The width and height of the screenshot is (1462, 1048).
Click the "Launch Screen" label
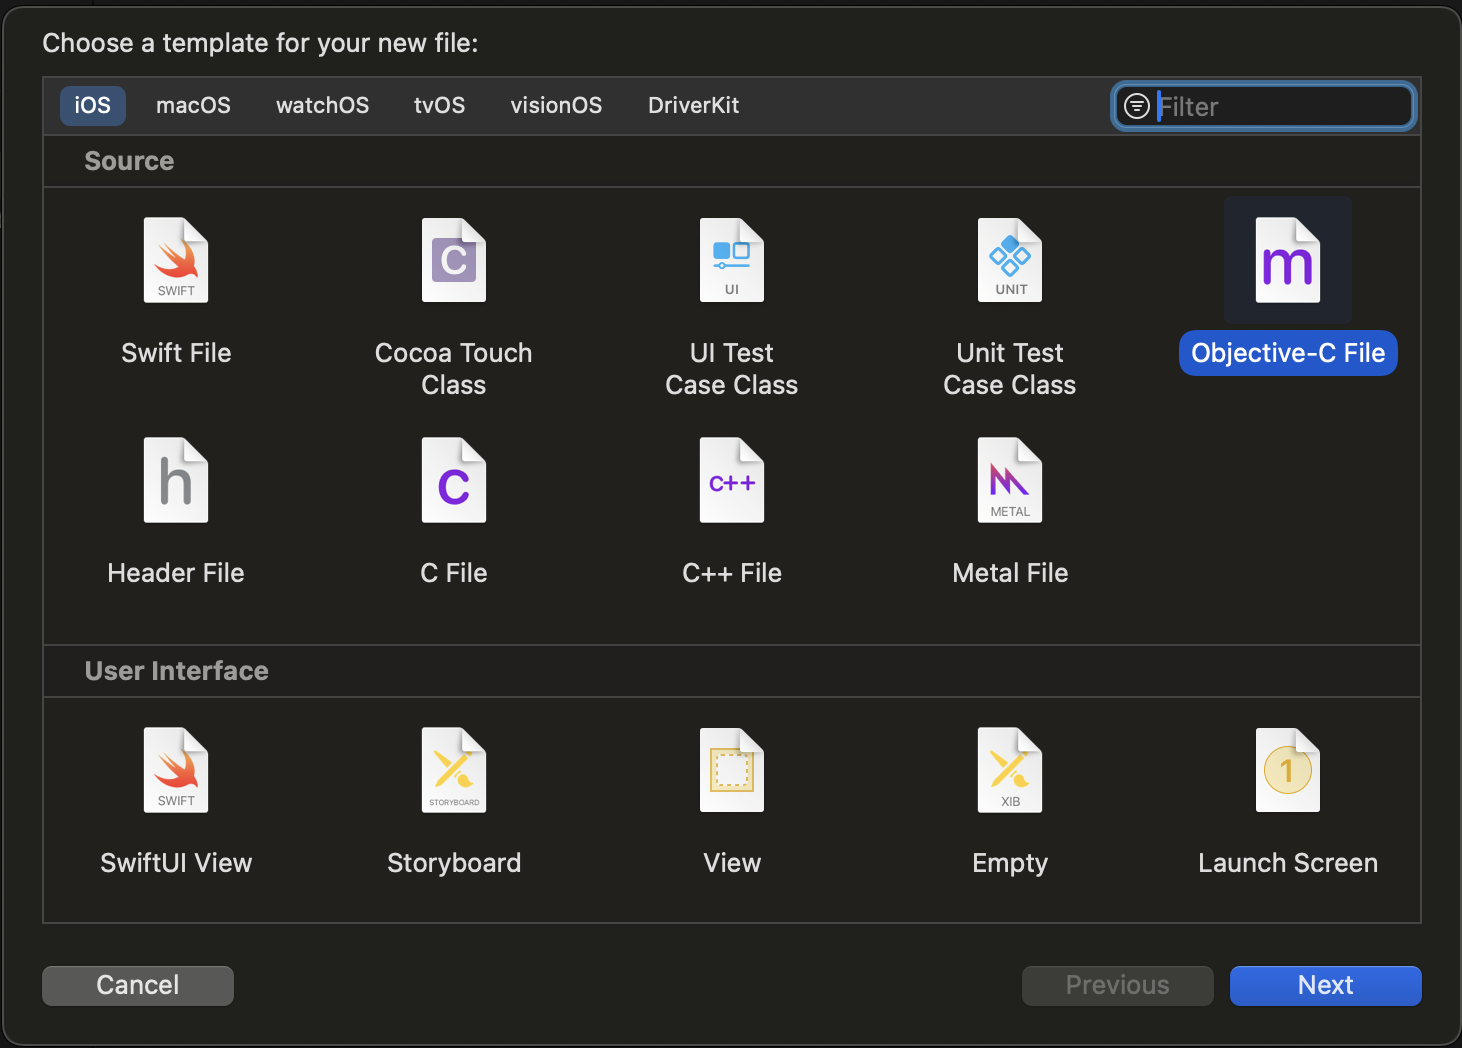pyautogui.click(x=1288, y=863)
